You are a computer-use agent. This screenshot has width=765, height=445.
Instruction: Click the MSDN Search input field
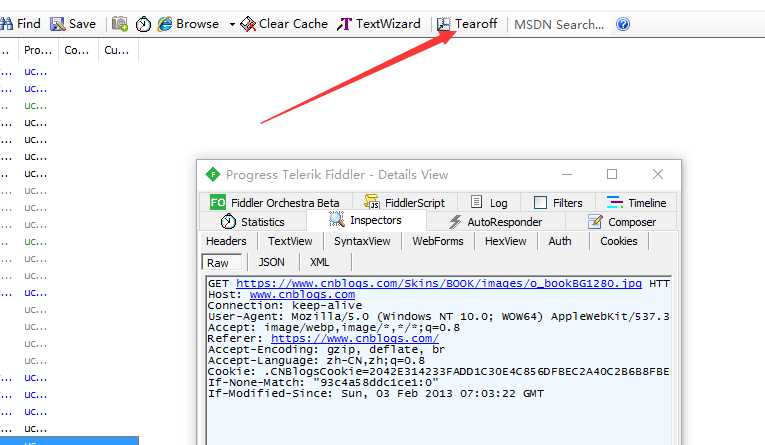click(x=559, y=24)
